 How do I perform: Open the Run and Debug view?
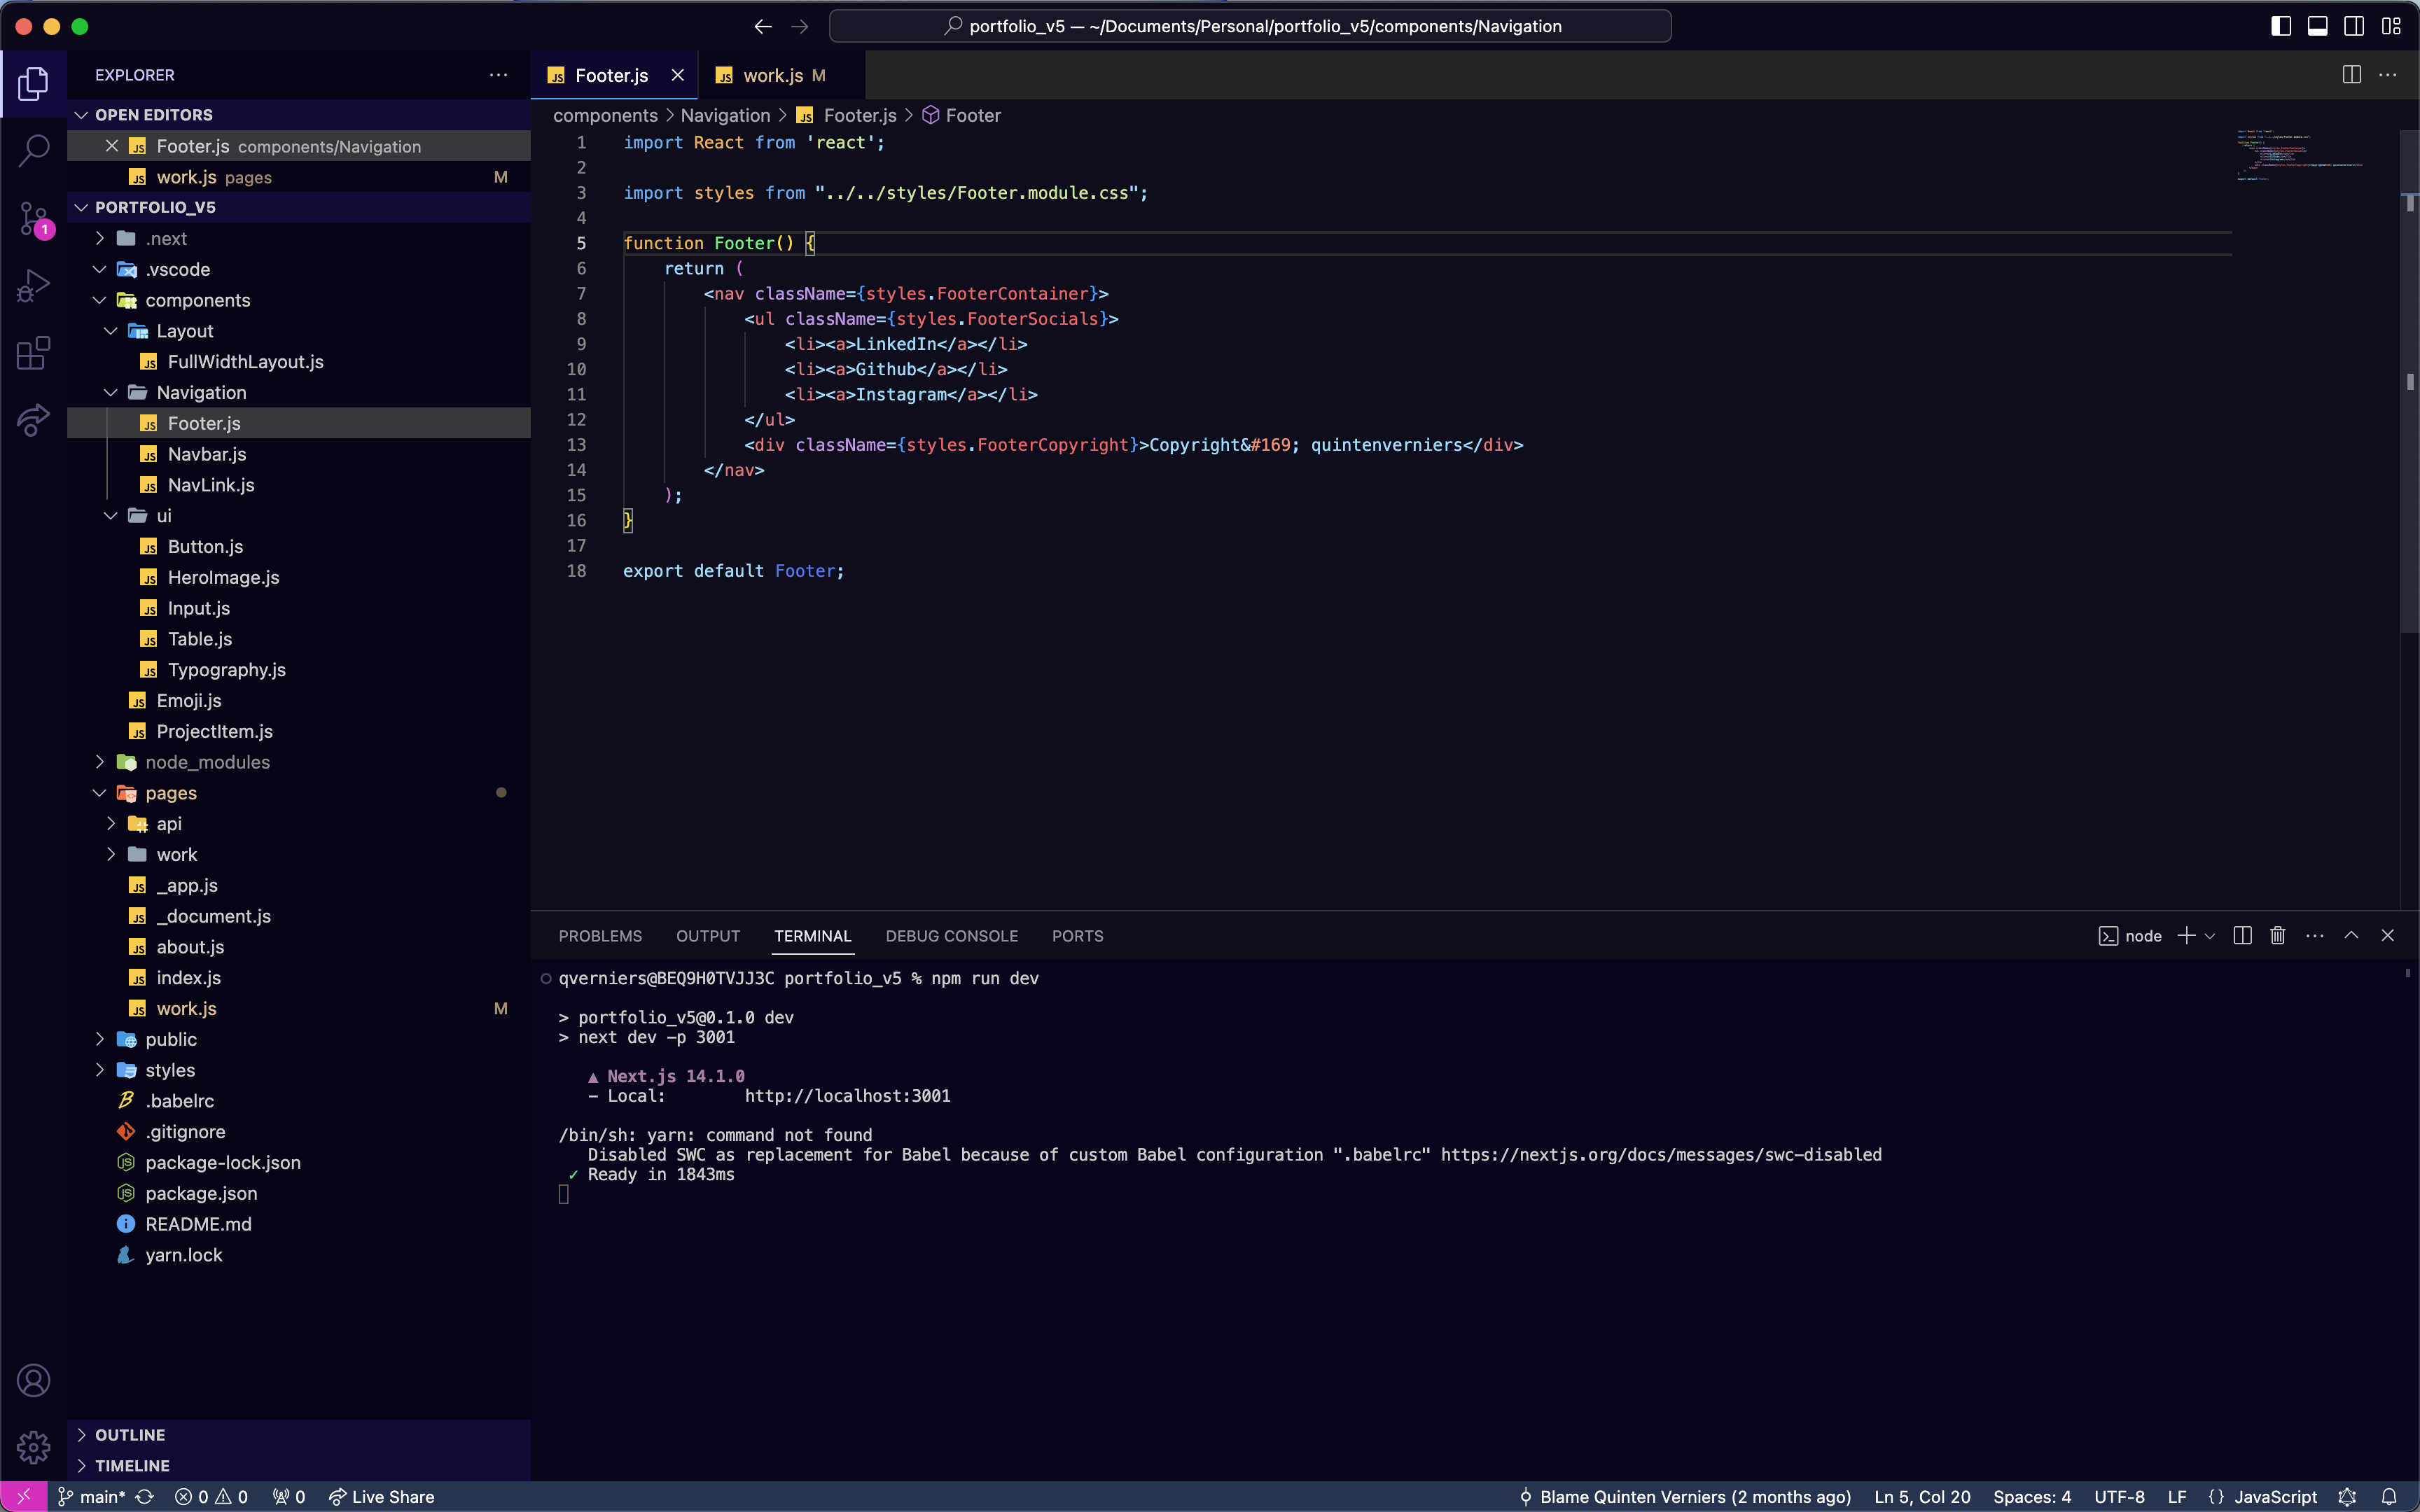(x=33, y=286)
